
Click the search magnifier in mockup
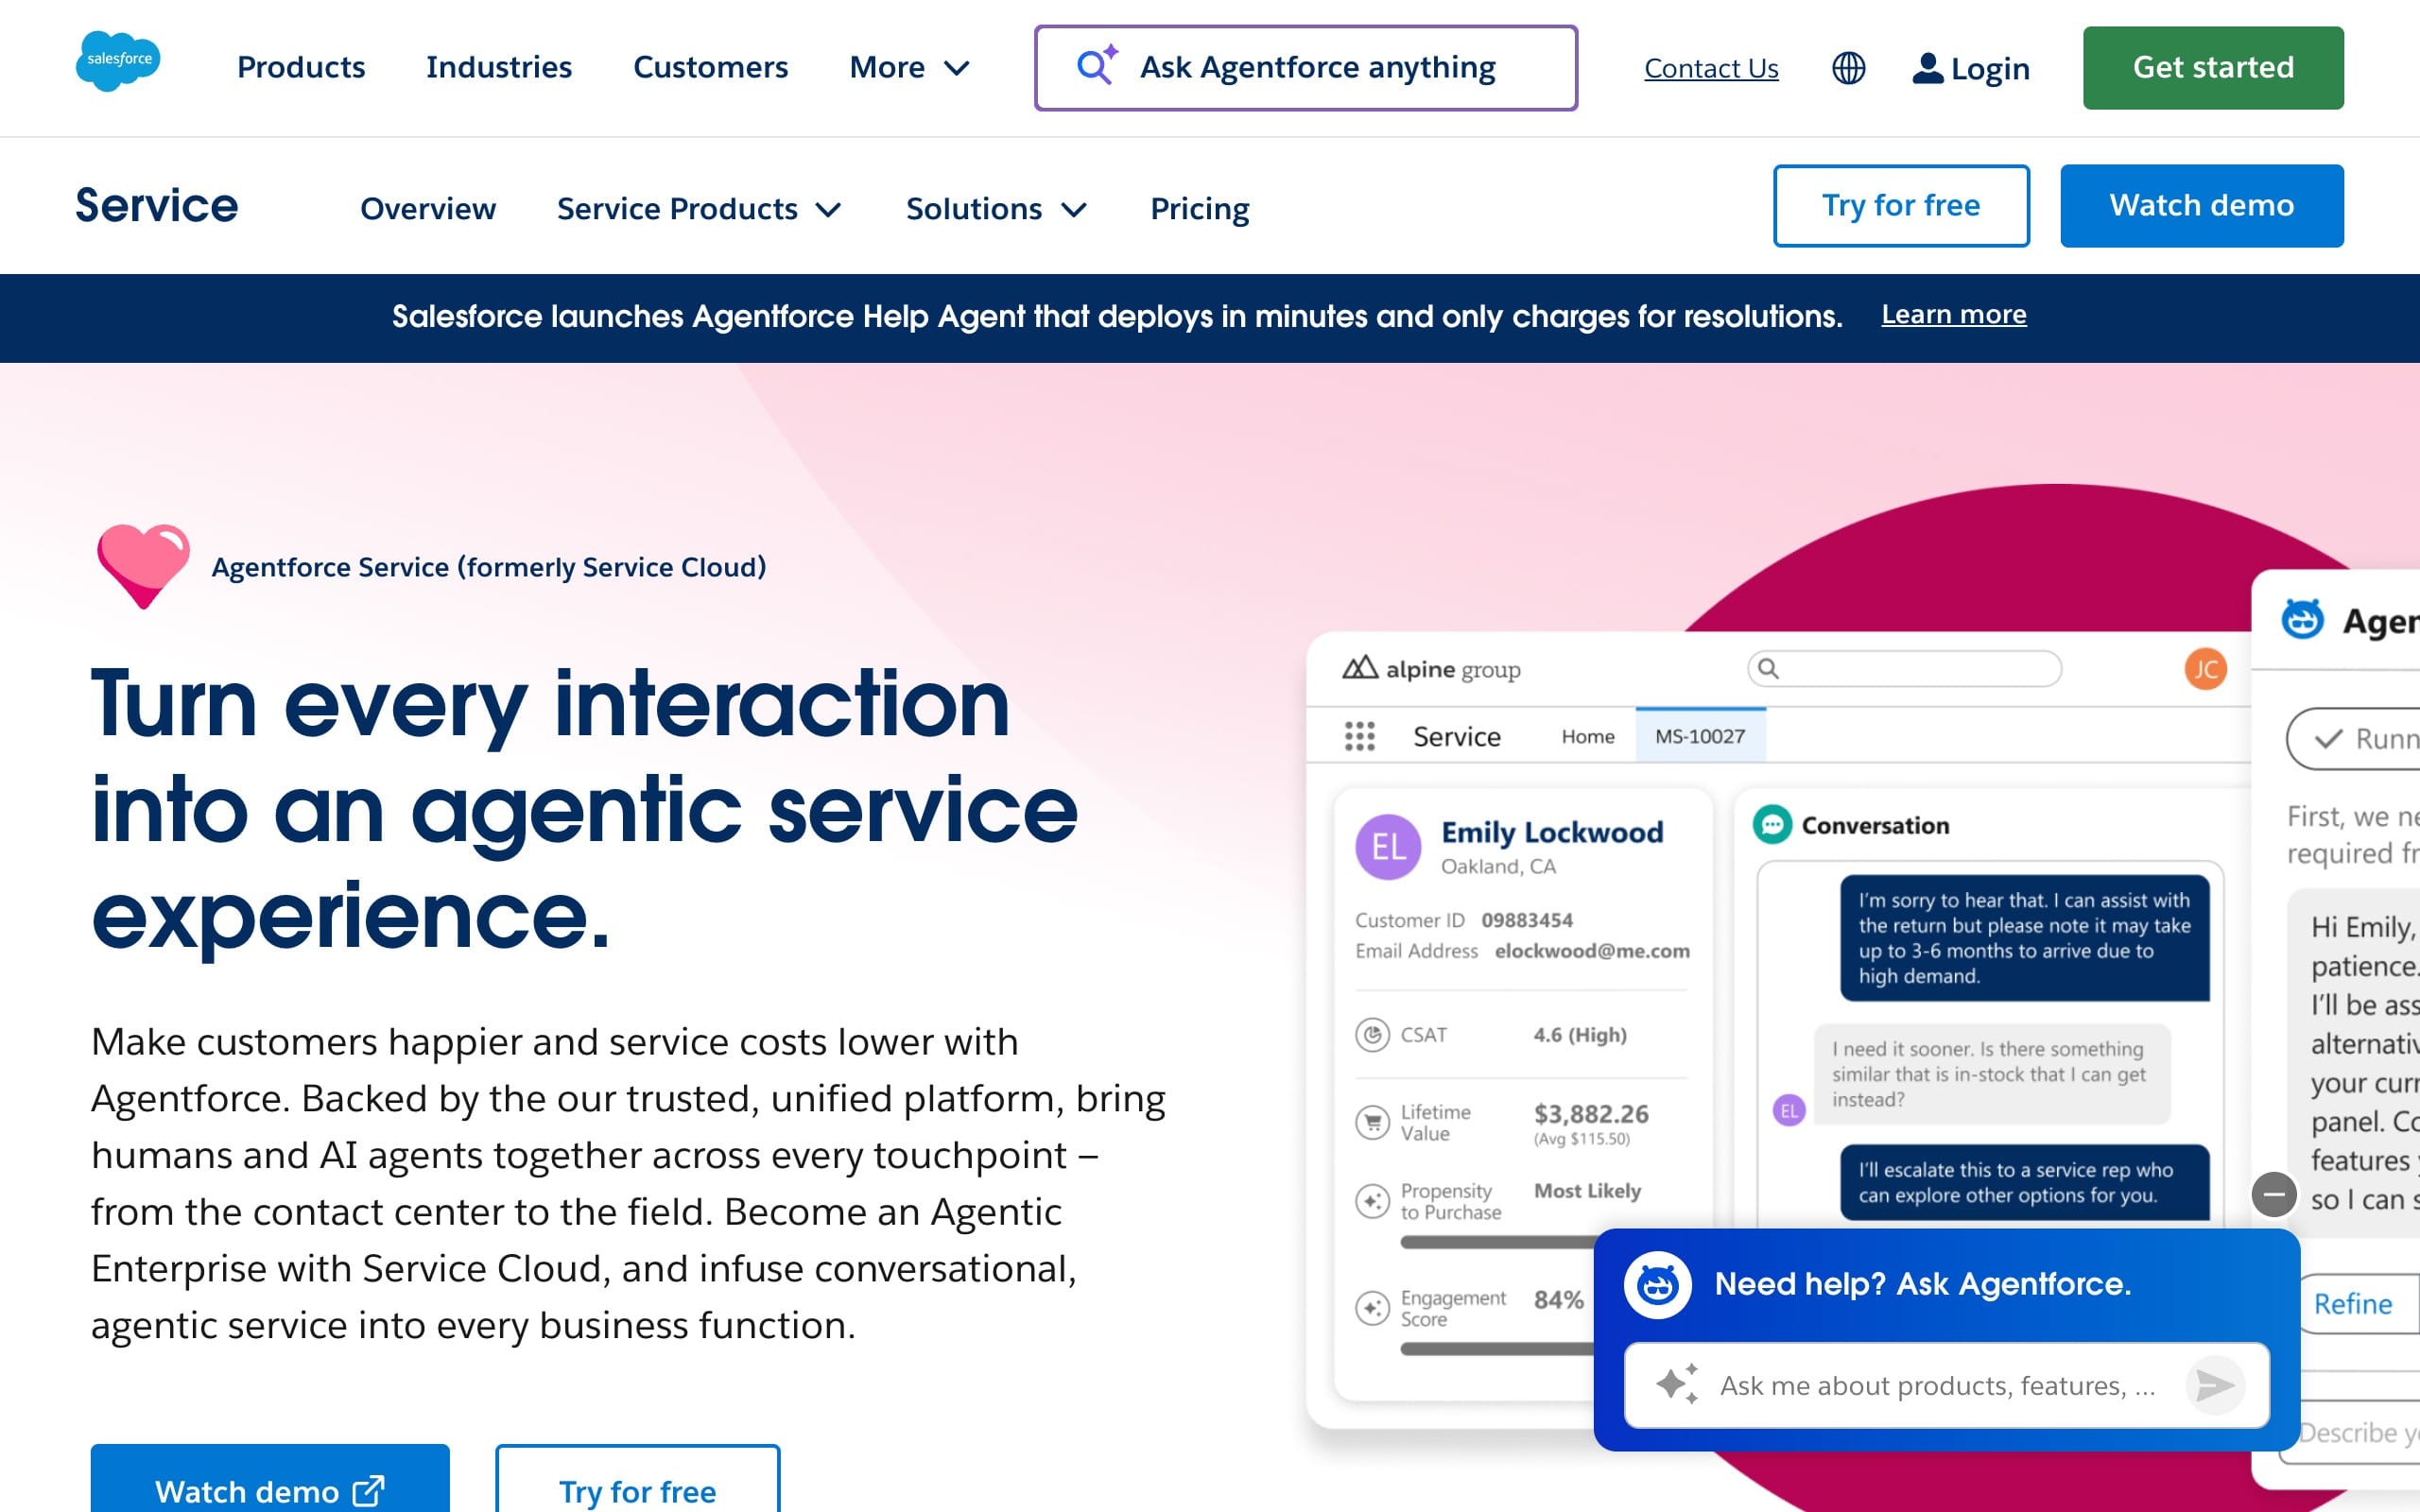[x=1768, y=668]
